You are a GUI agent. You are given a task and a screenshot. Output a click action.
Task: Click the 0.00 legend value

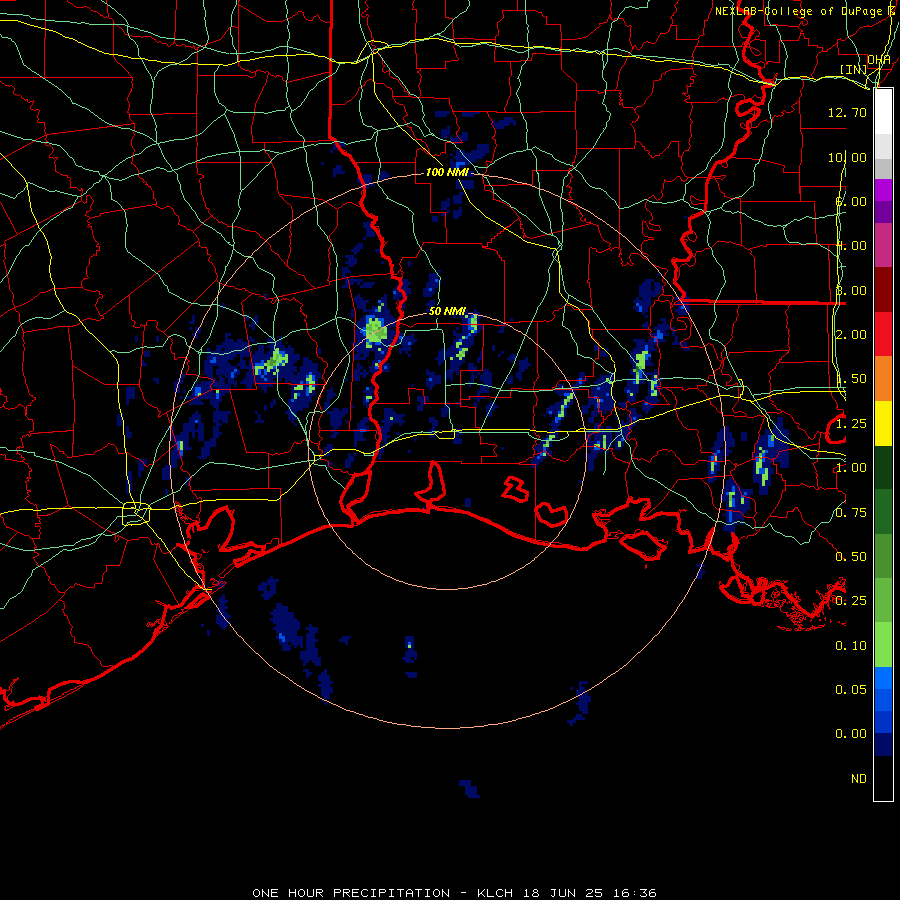tap(851, 734)
